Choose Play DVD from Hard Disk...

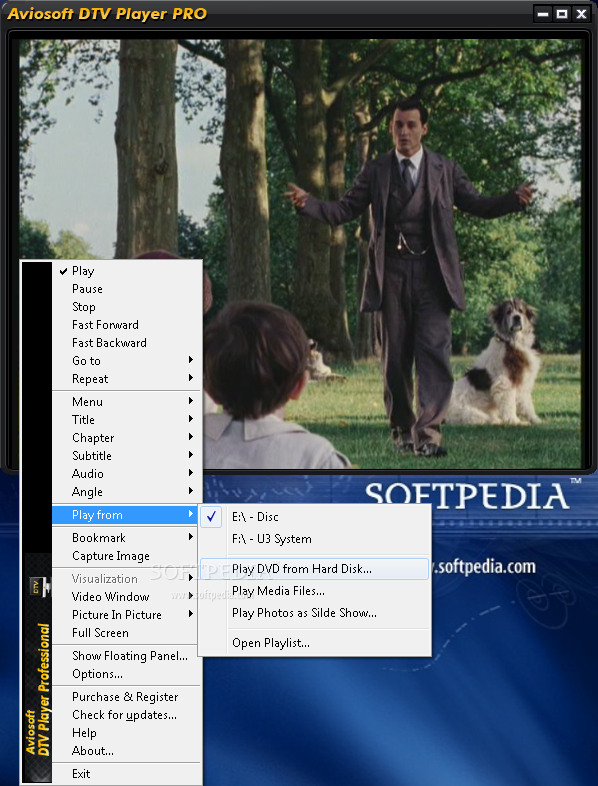314,569
